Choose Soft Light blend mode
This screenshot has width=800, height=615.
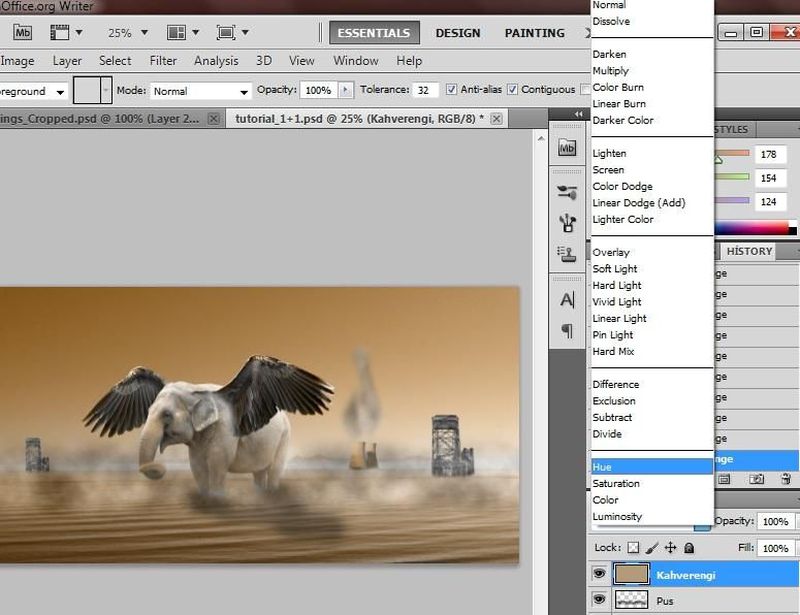pos(614,269)
